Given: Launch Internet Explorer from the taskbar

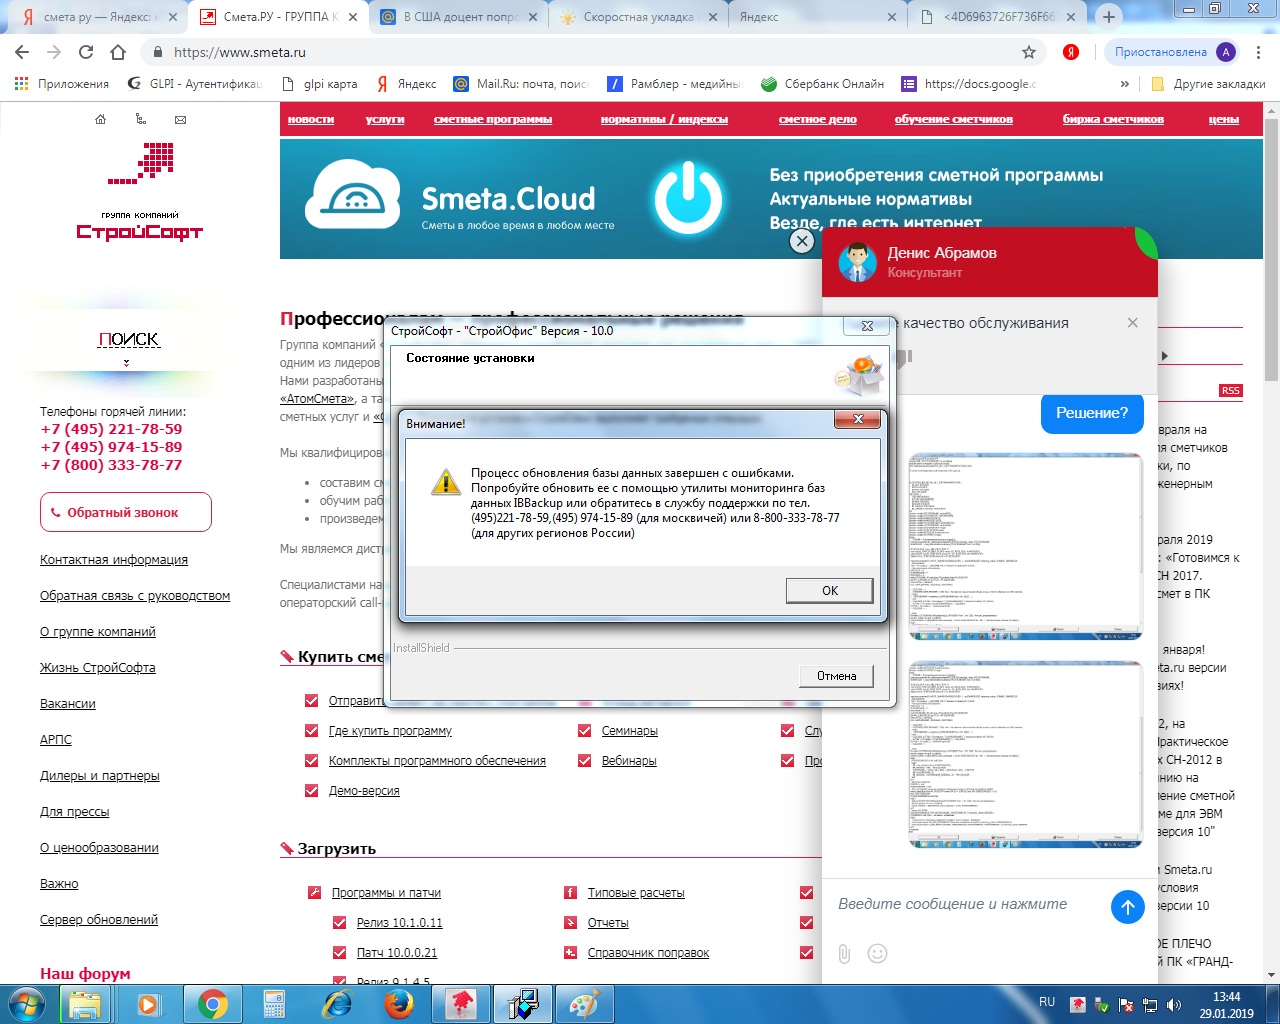Looking at the screenshot, I should click(337, 1003).
